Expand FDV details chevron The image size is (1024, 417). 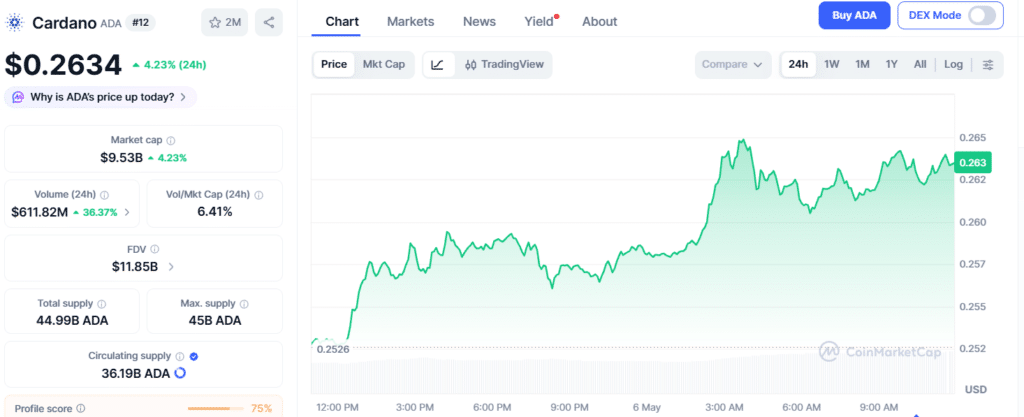pos(171,266)
